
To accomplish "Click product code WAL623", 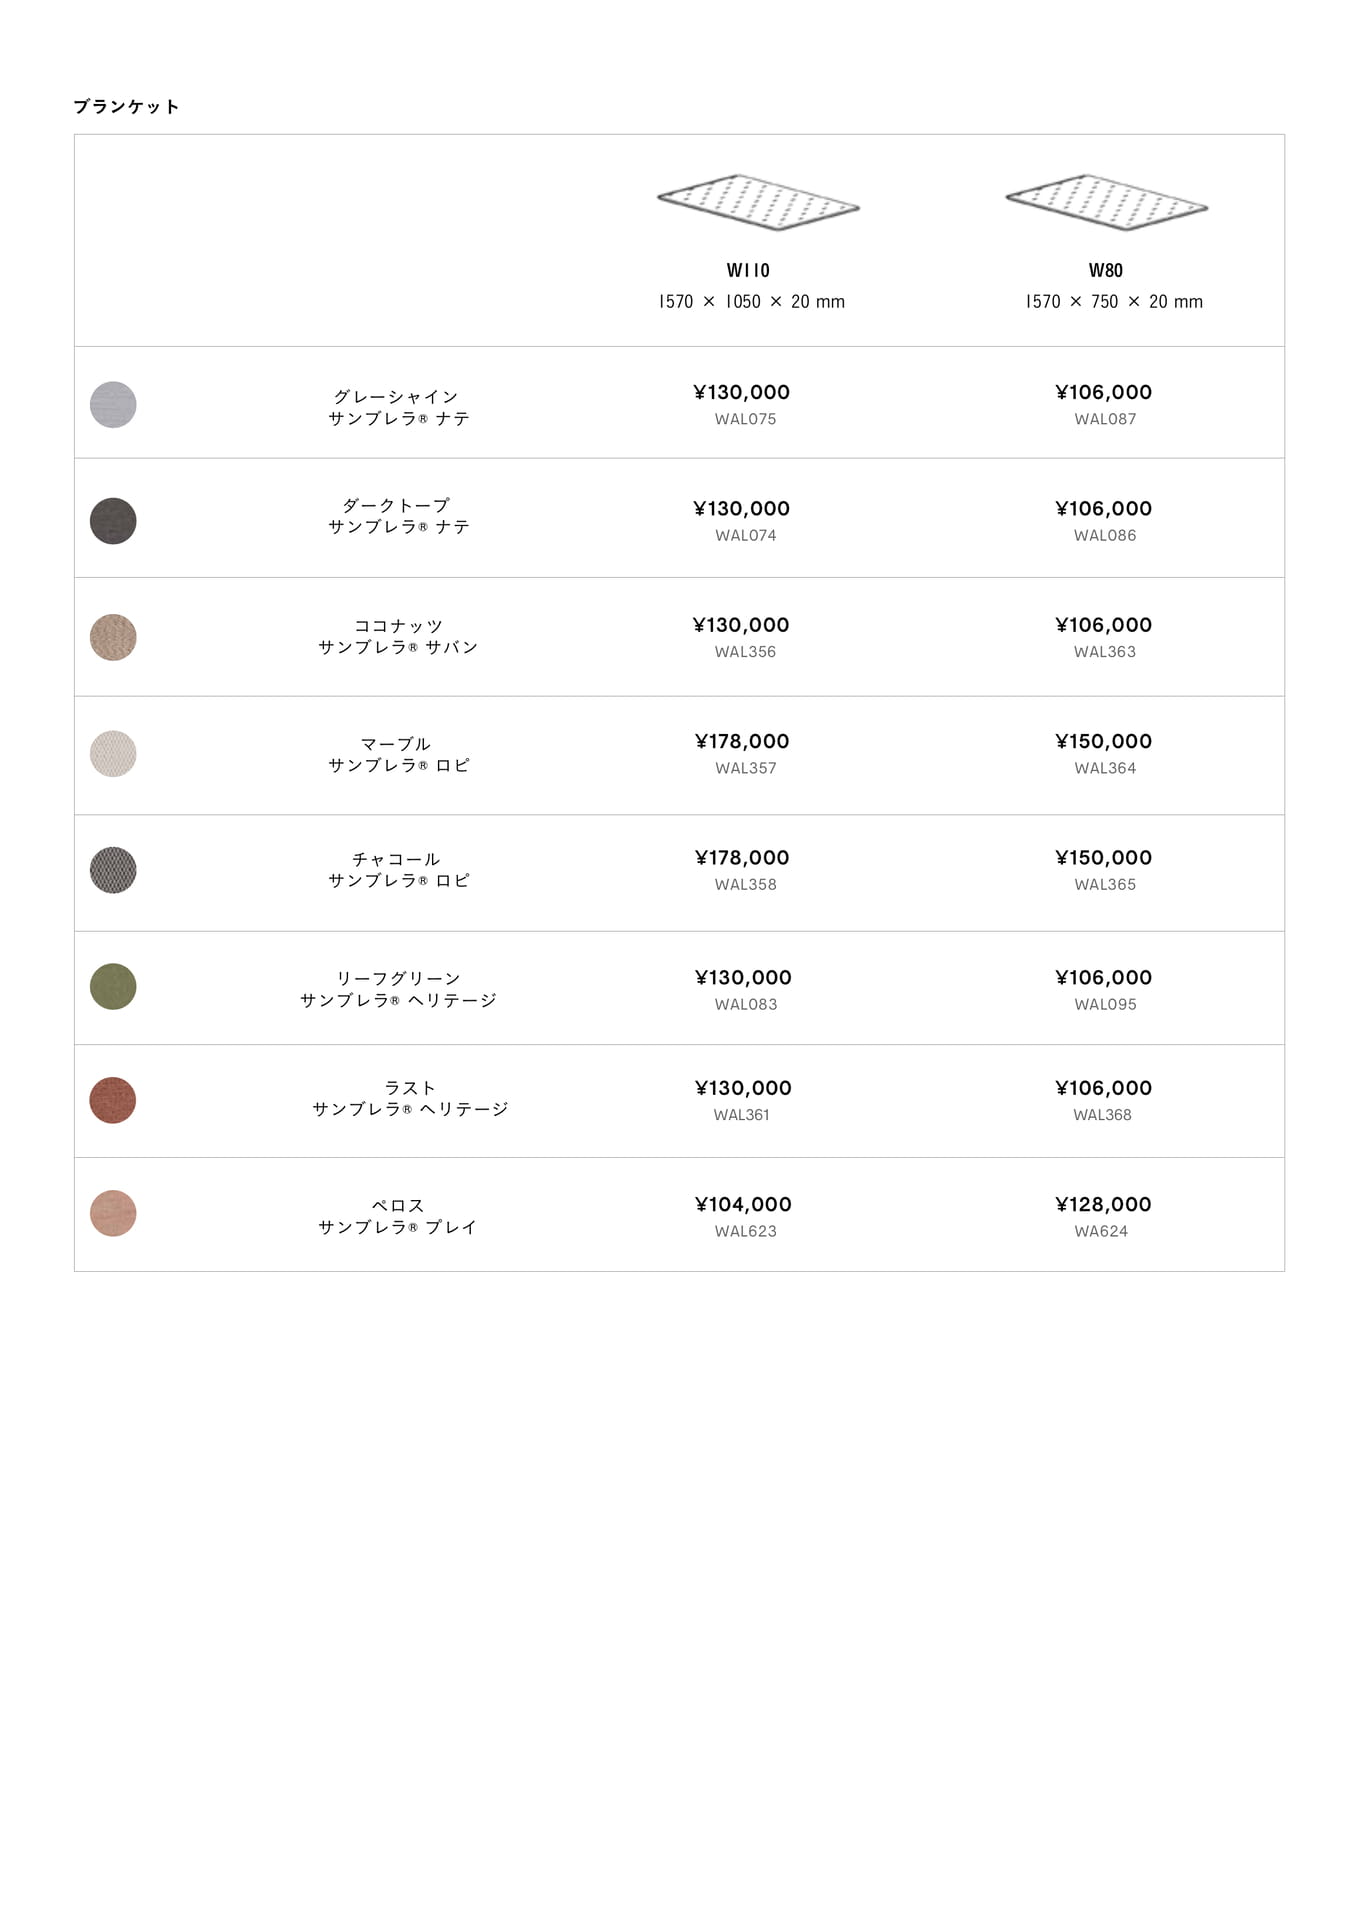I will click(x=745, y=1231).
